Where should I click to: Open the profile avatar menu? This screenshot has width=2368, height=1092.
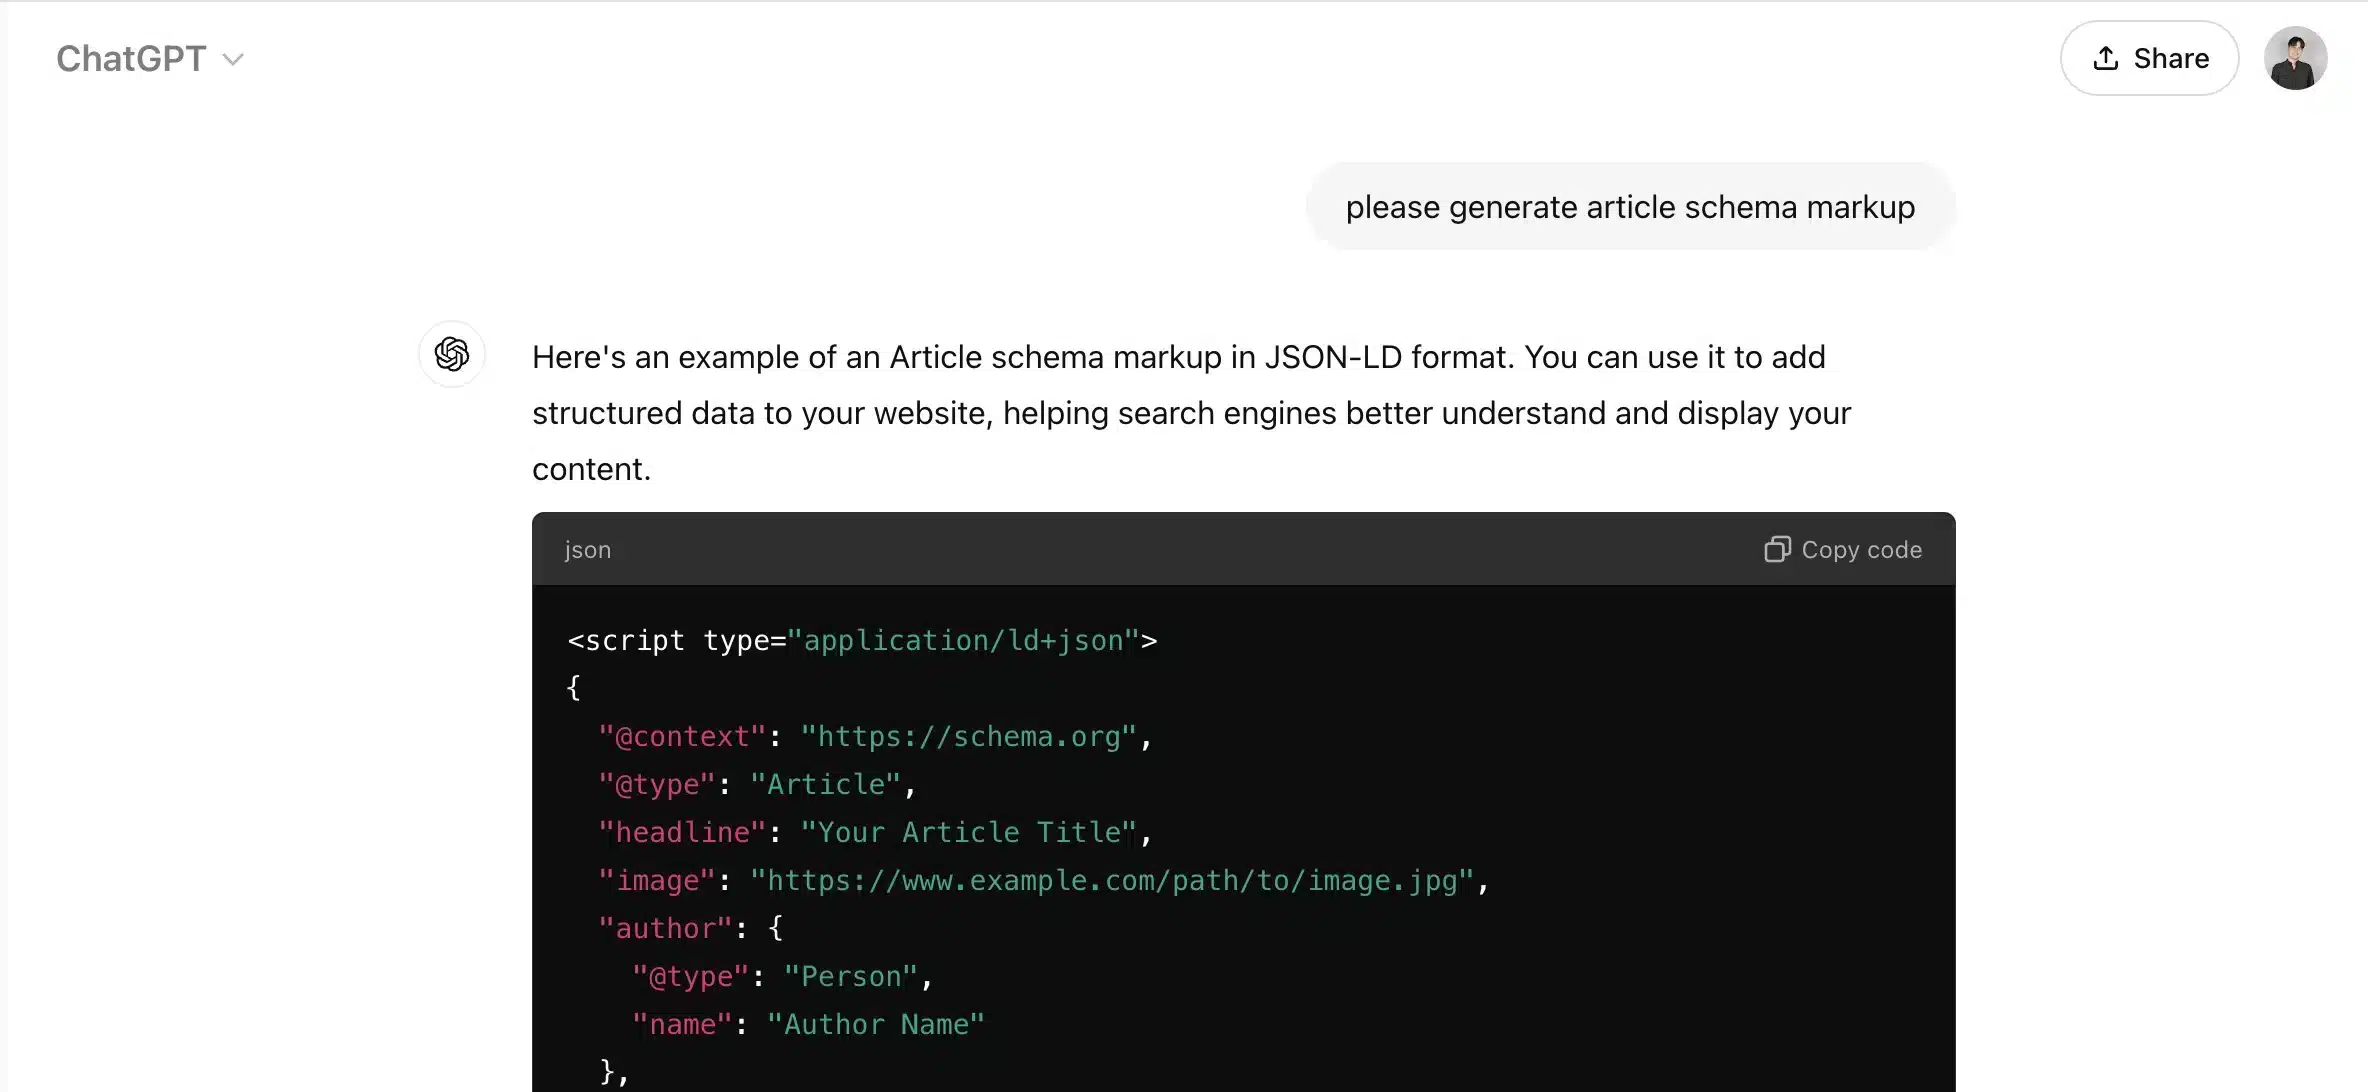(x=2295, y=58)
